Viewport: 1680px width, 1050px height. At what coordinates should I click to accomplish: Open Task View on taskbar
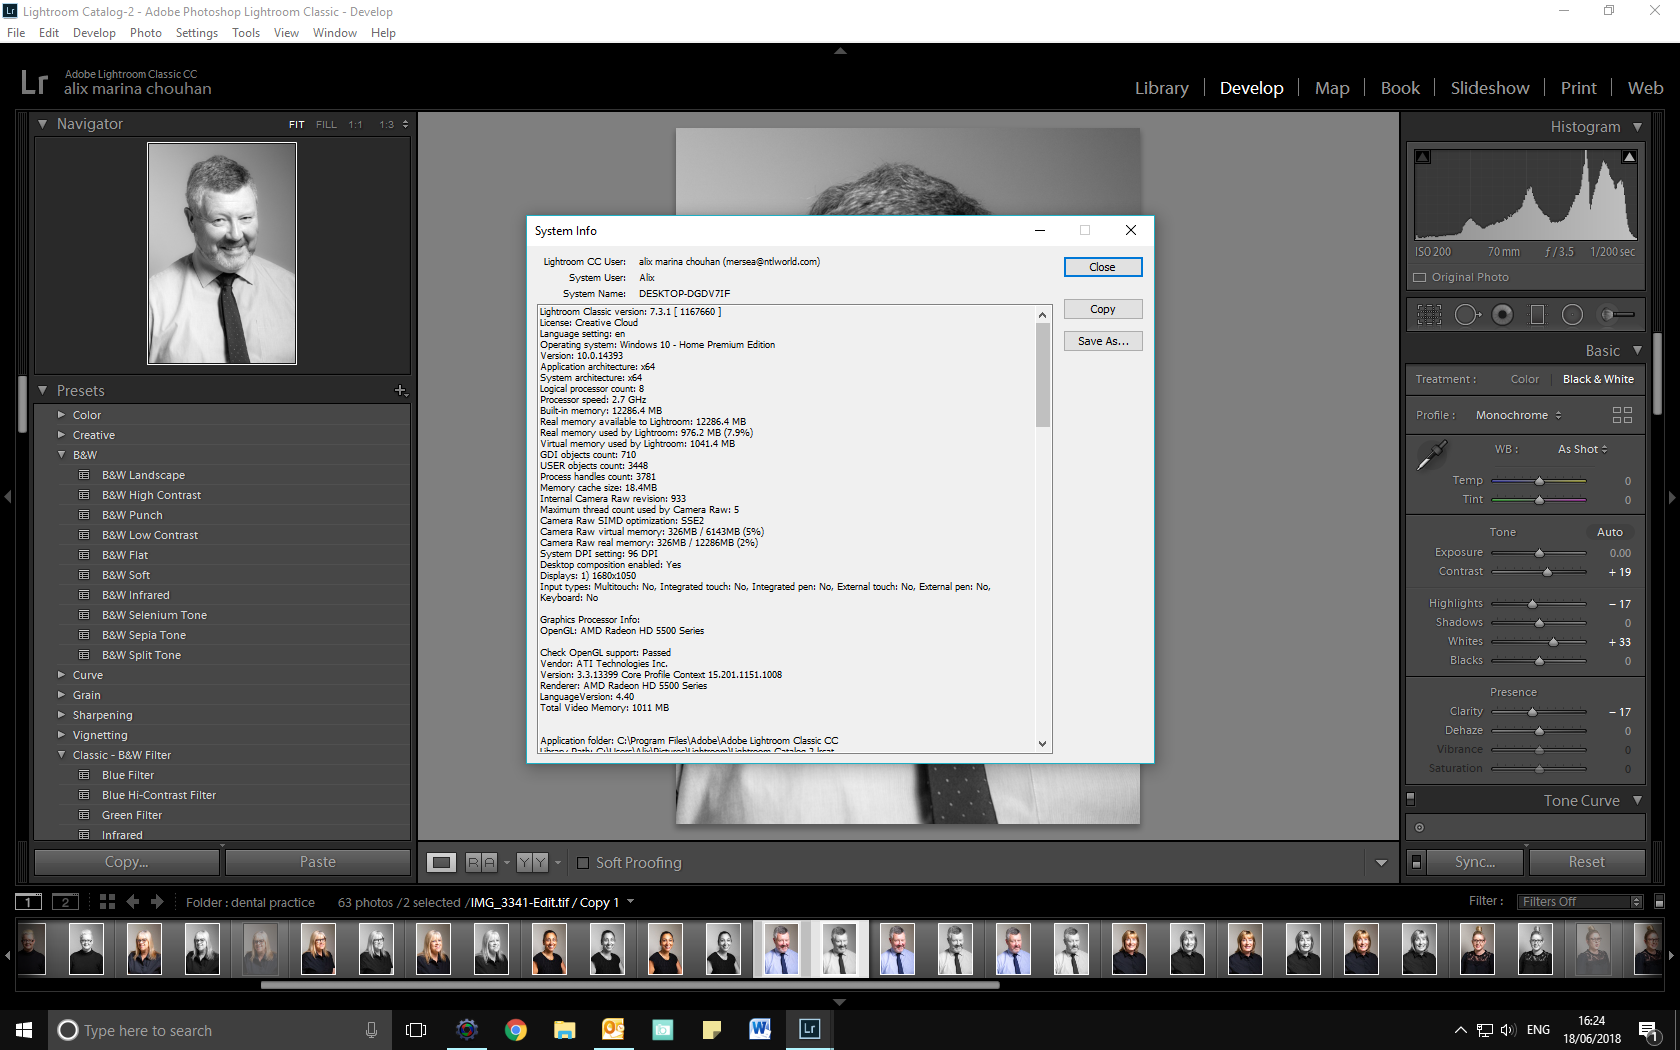(416, 1030)
